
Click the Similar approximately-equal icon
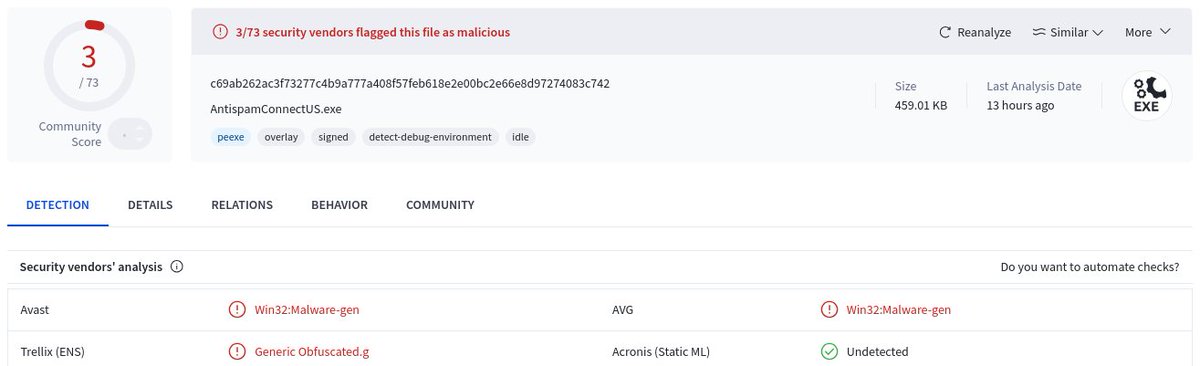(x=1038, y=32)
